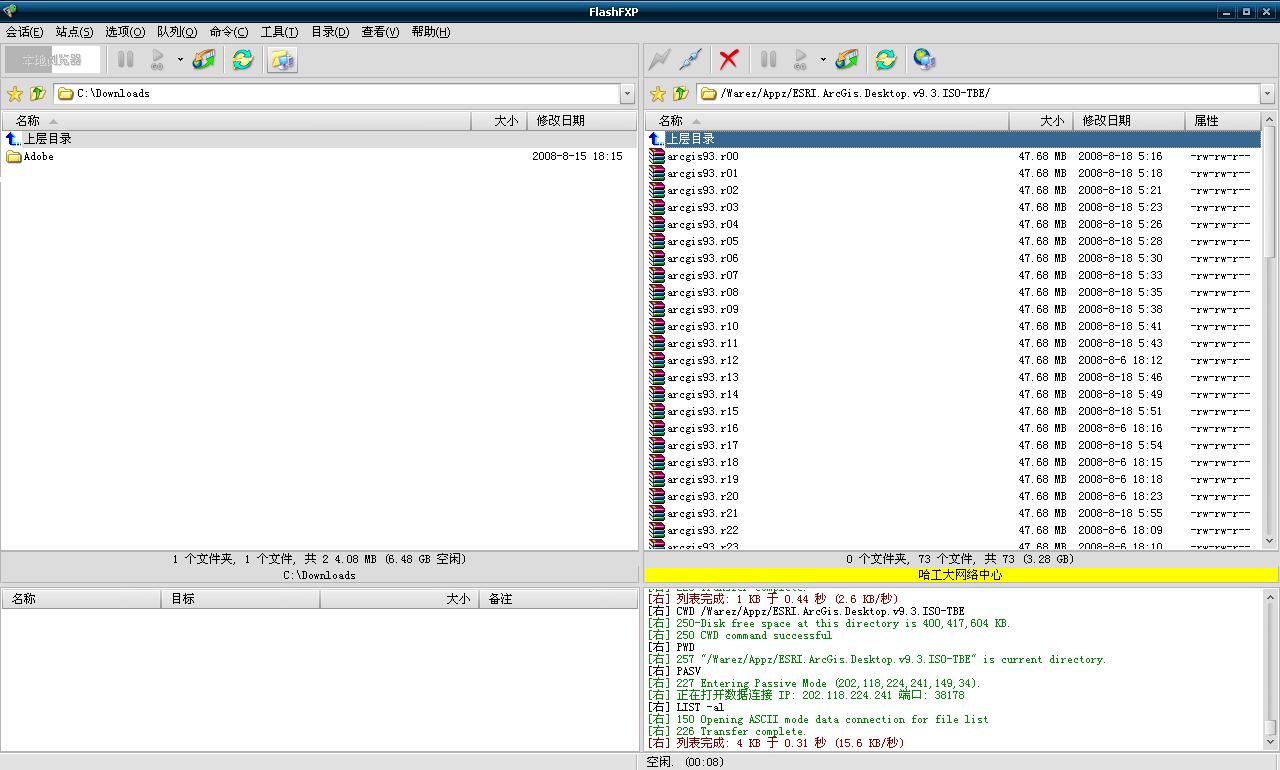The image size is (1280, 770).
Task: Click the disconnect plug icon
Action: tap(690, 60)
